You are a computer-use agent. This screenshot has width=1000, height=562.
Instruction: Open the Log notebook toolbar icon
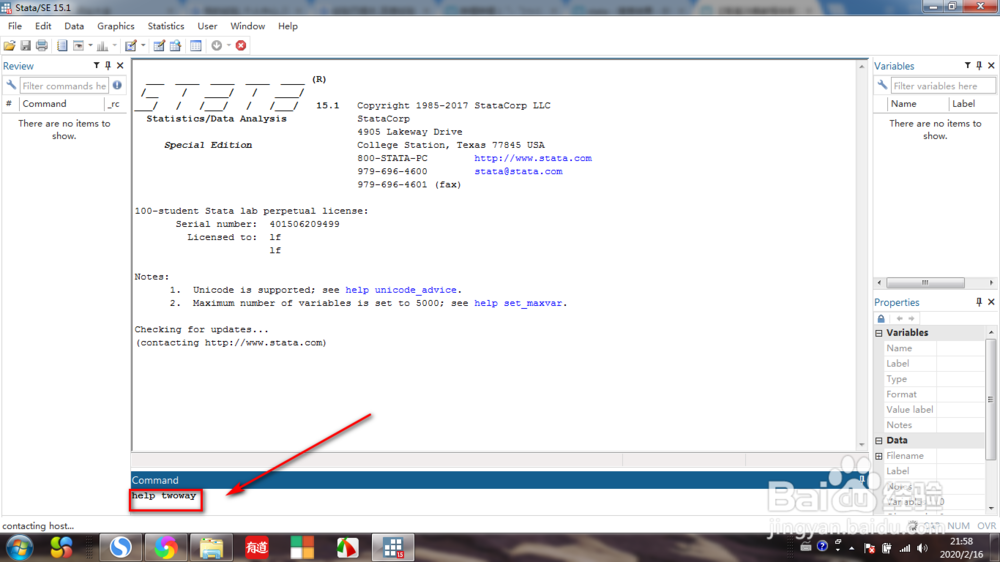tap(62, 45)
